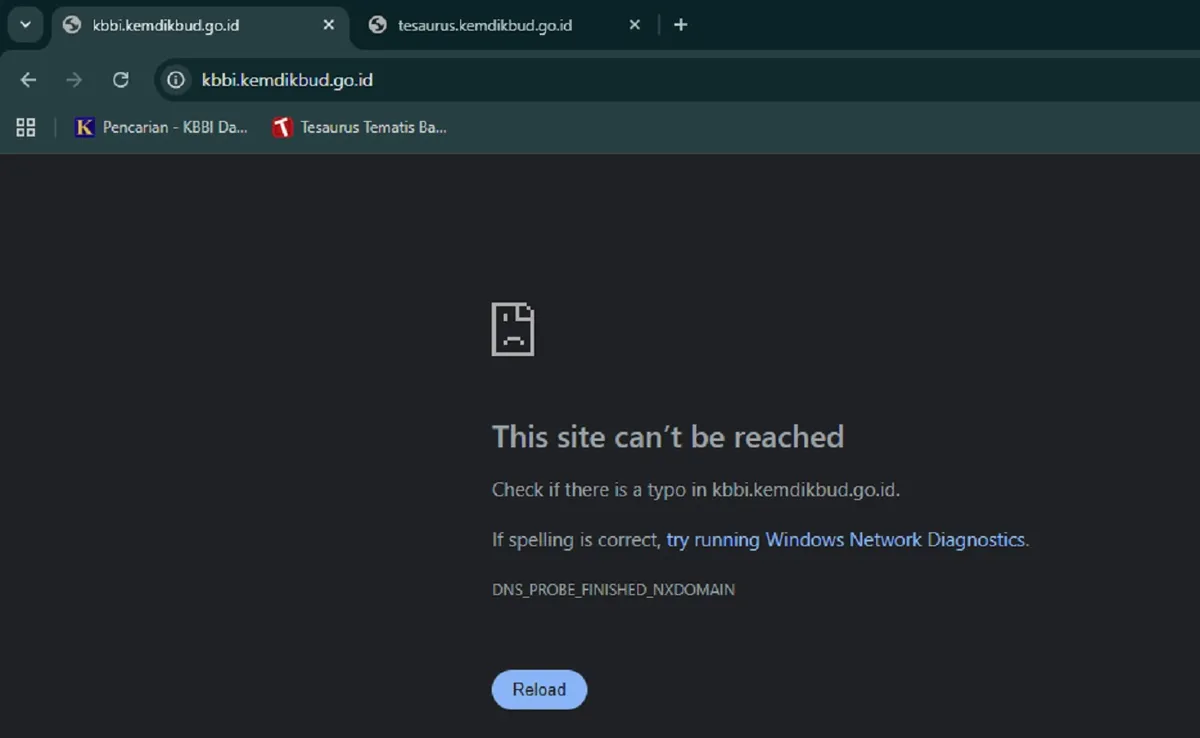Click the globe favicon on the kbbi tab
Viewport: 1200px width, 738px height.
71,24
